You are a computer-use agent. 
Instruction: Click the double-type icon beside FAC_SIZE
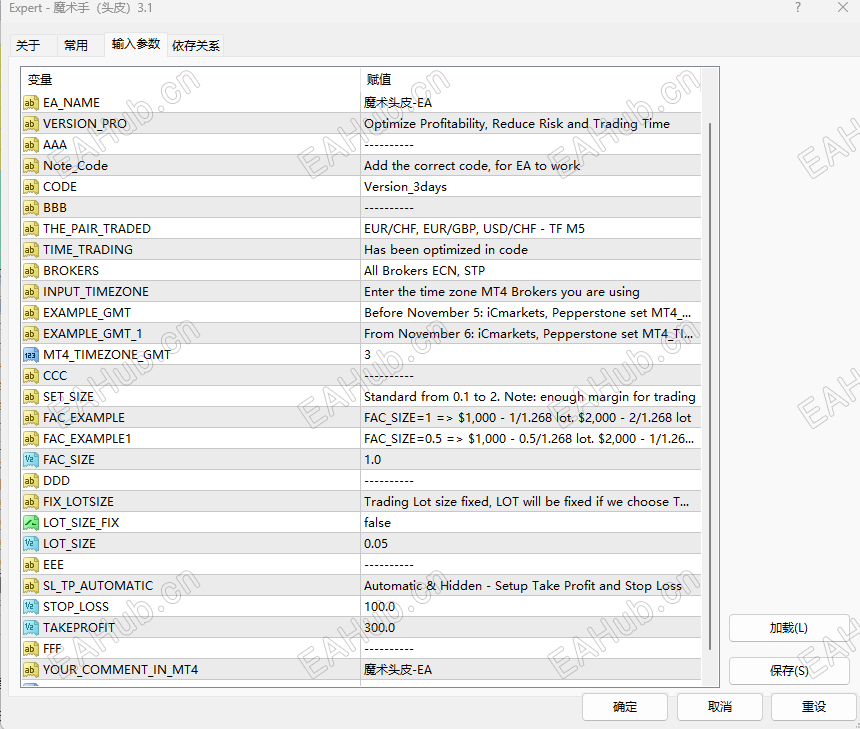coord(31,460)
